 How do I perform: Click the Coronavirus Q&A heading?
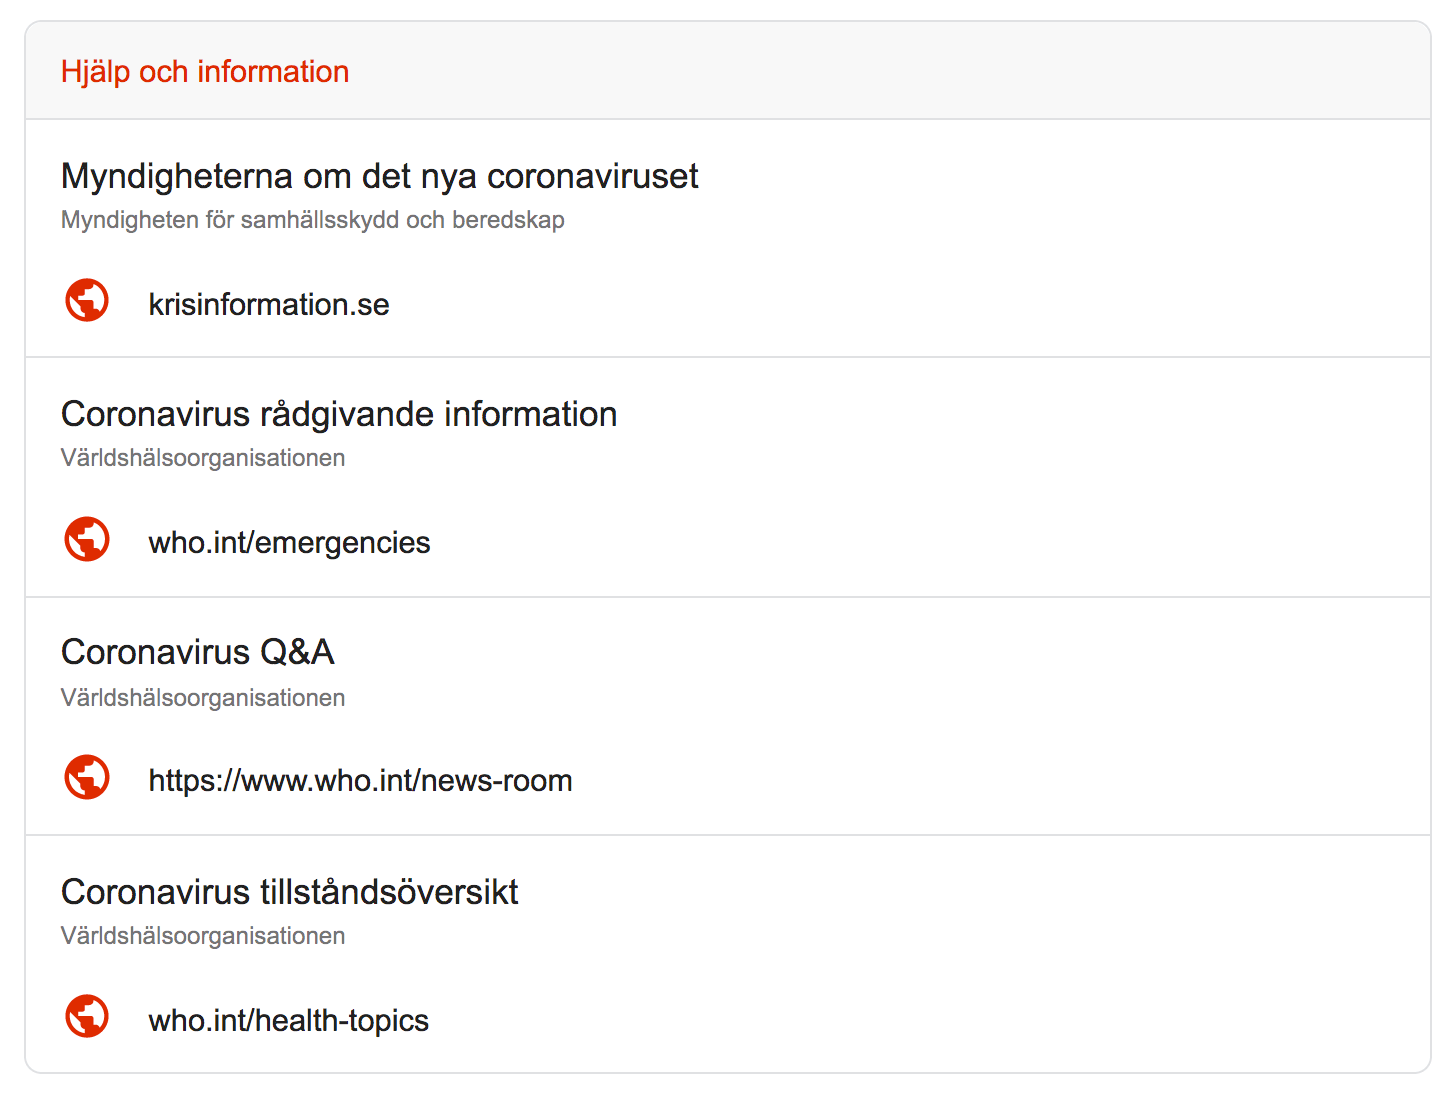coord(197,651)
